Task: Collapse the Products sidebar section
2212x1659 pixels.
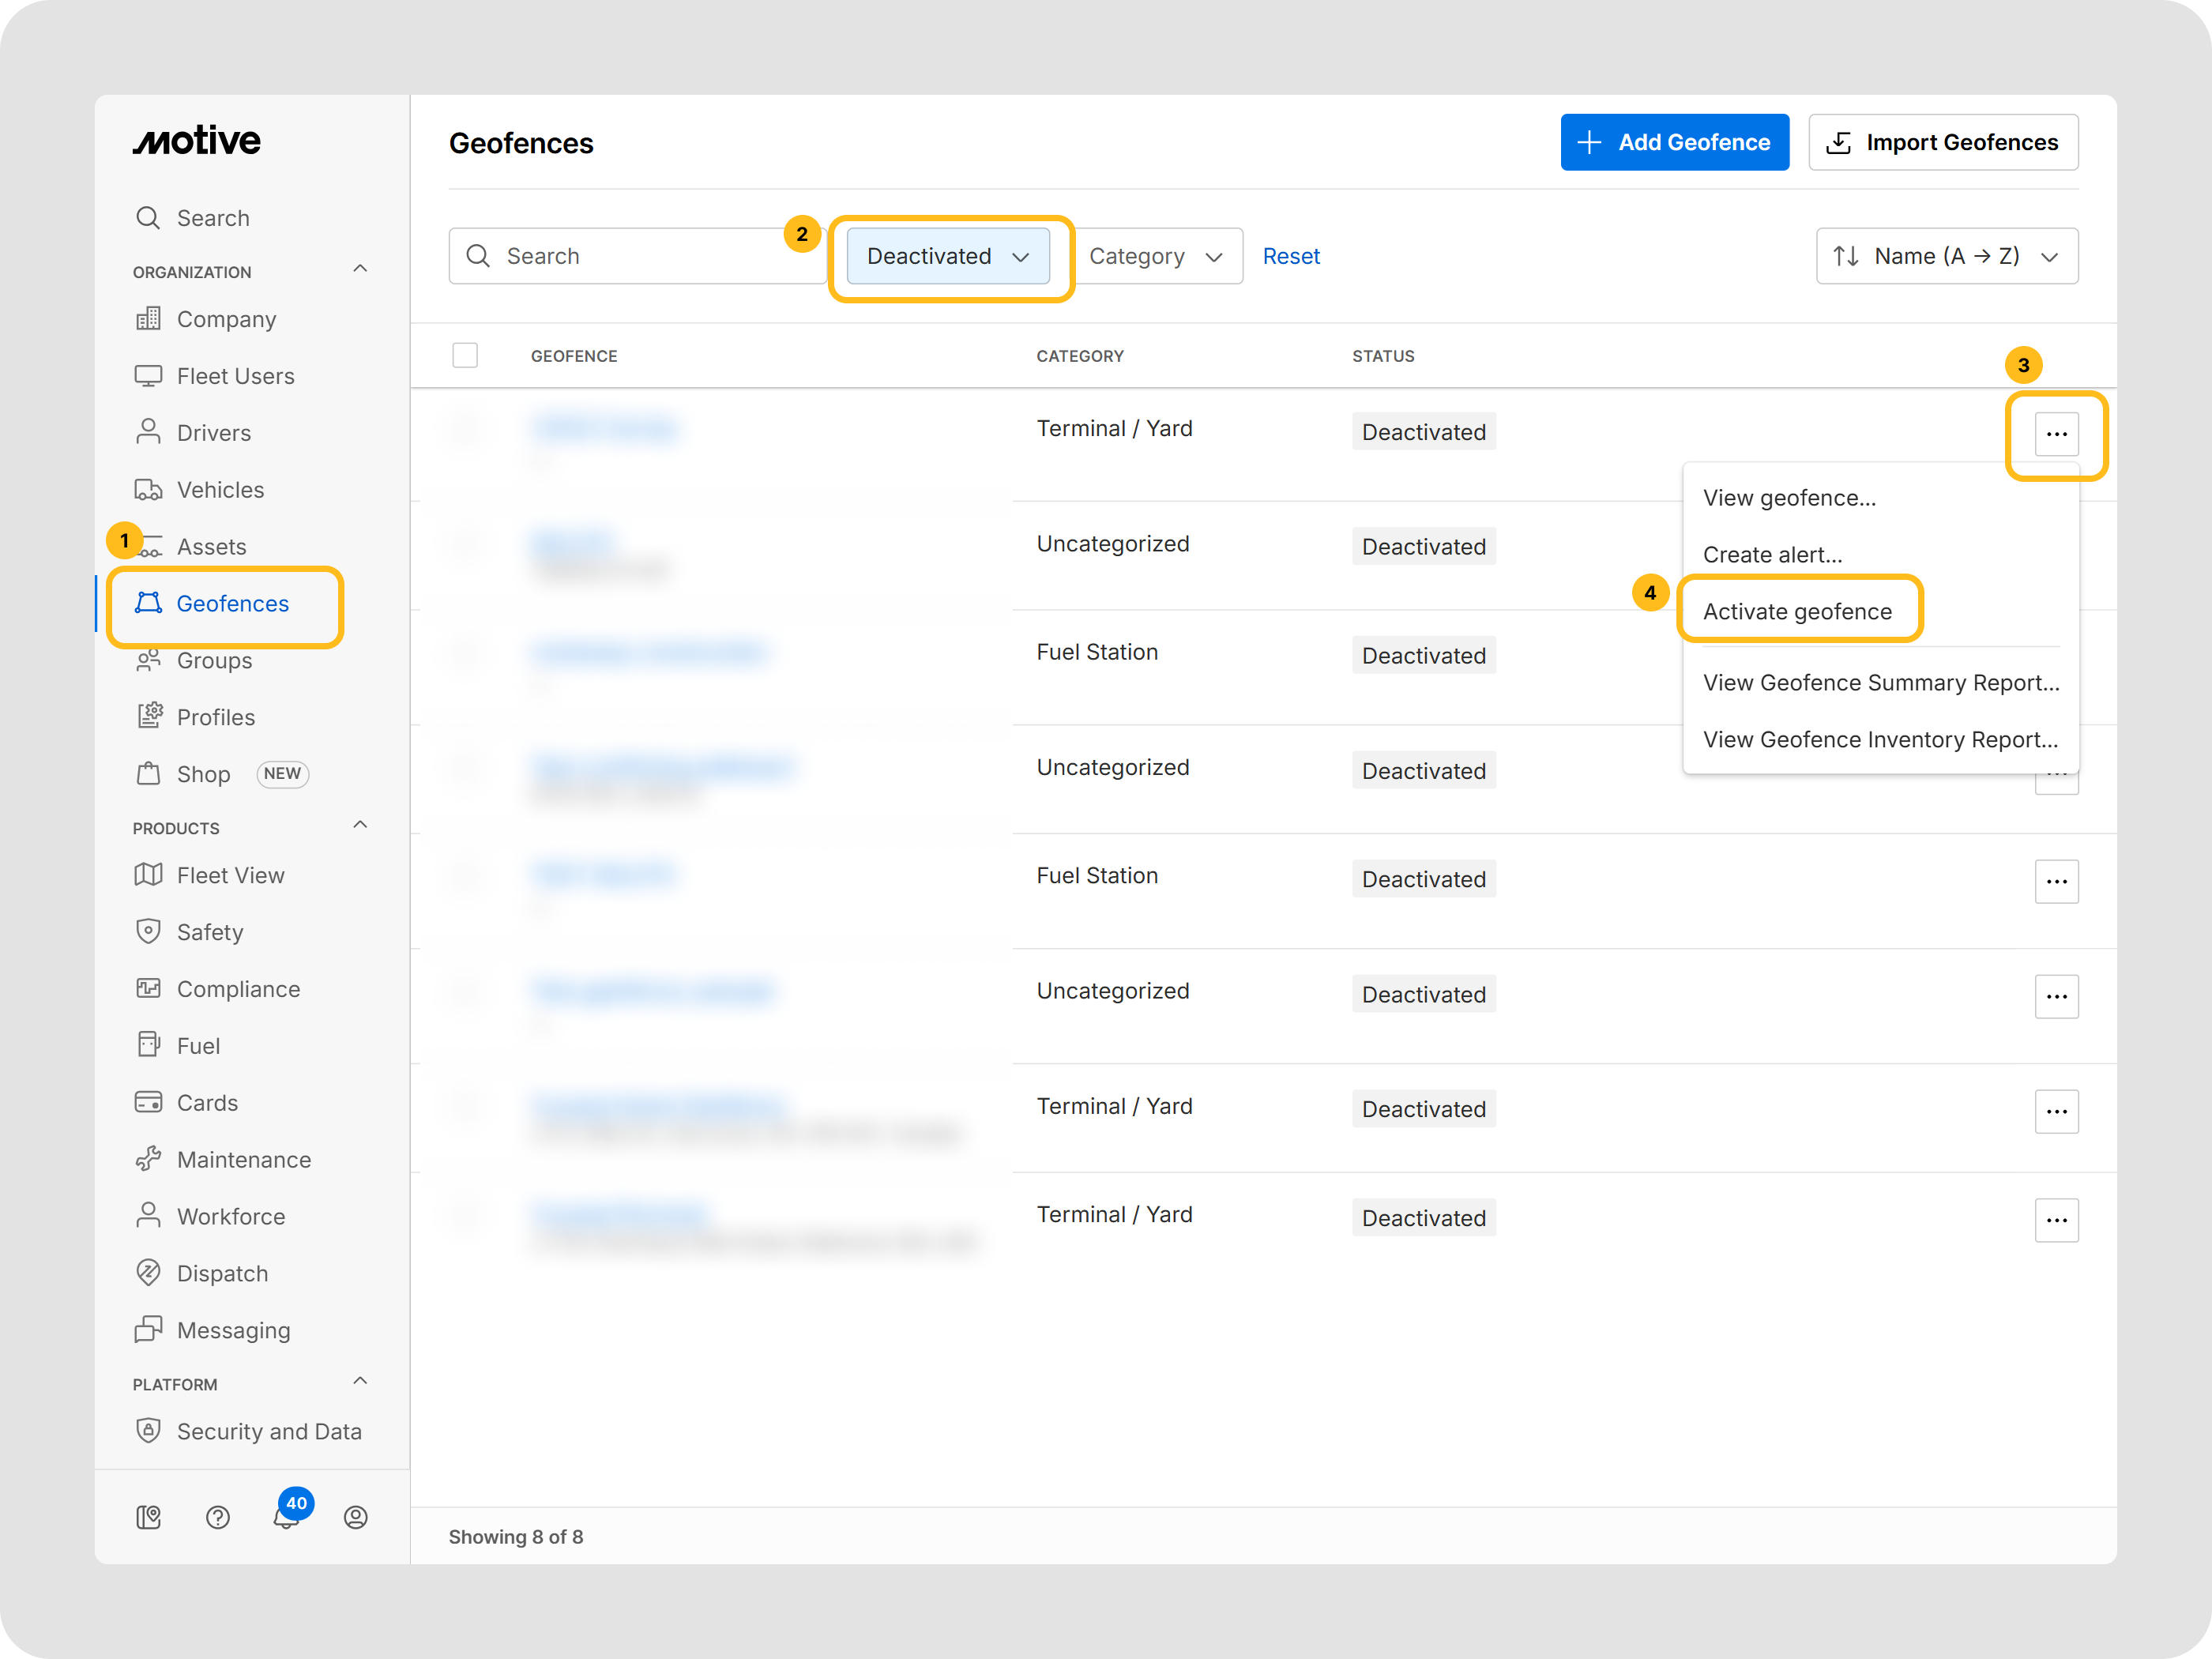Action: 360,825
